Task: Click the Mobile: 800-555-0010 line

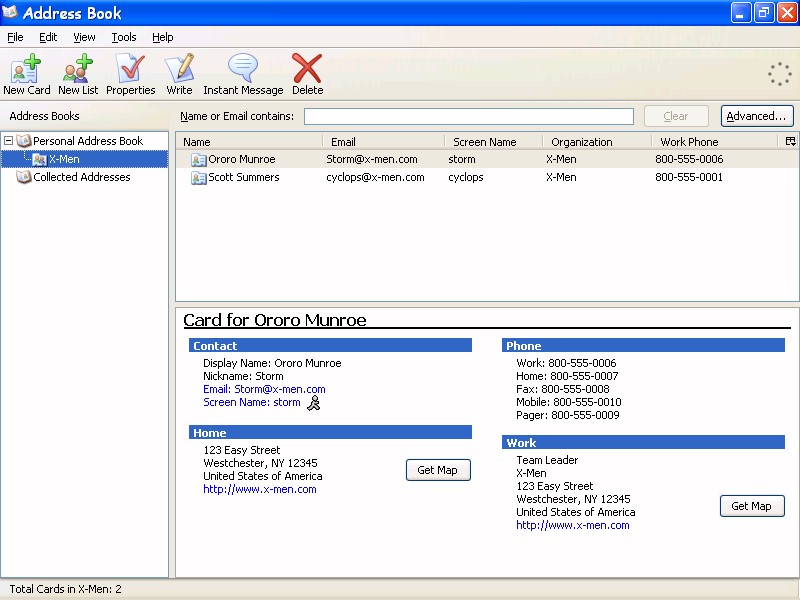Action: (569, 402)
